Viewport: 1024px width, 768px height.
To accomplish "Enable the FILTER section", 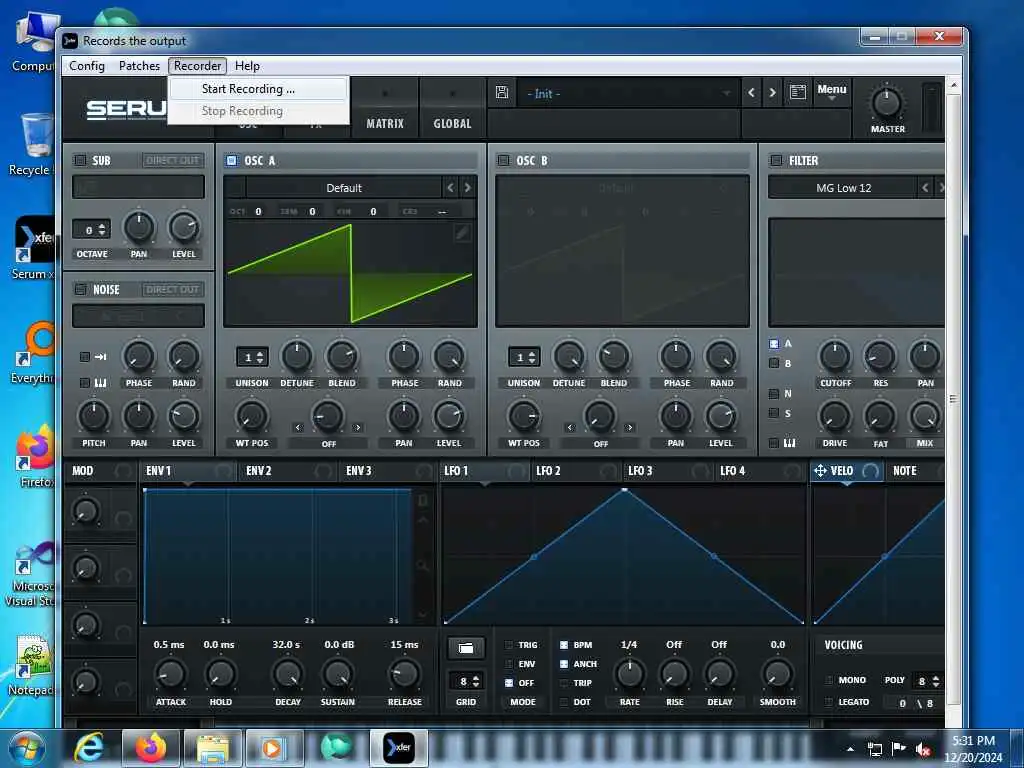I will [776, 160].
